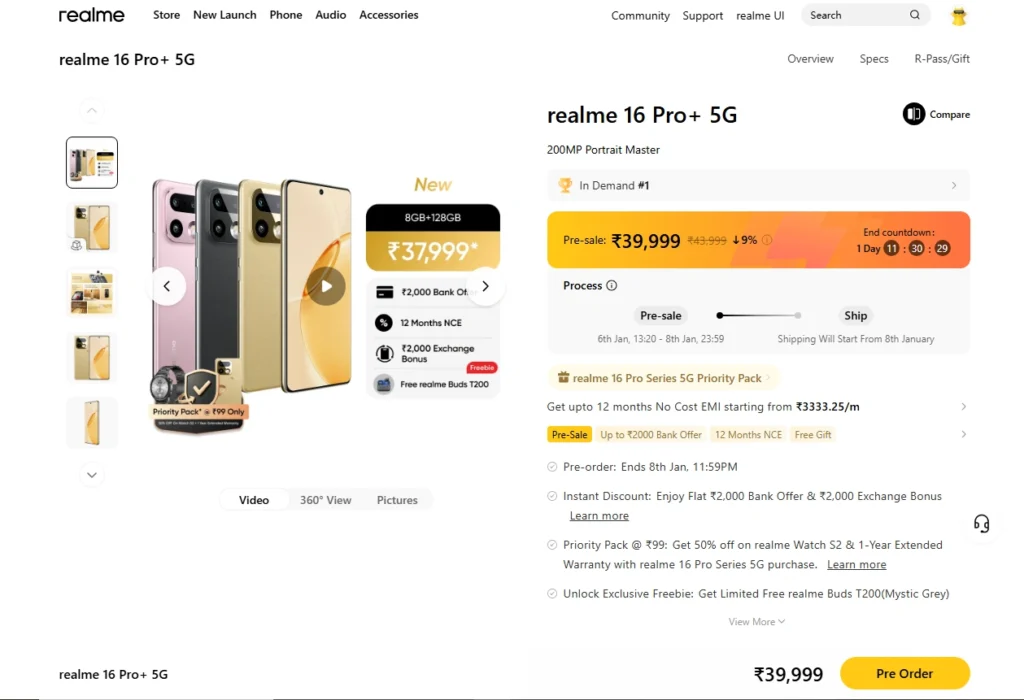The height and width of the screenshot is (700, 1024).
Task: Click the search magnifier icon
Action: (915, 15)
